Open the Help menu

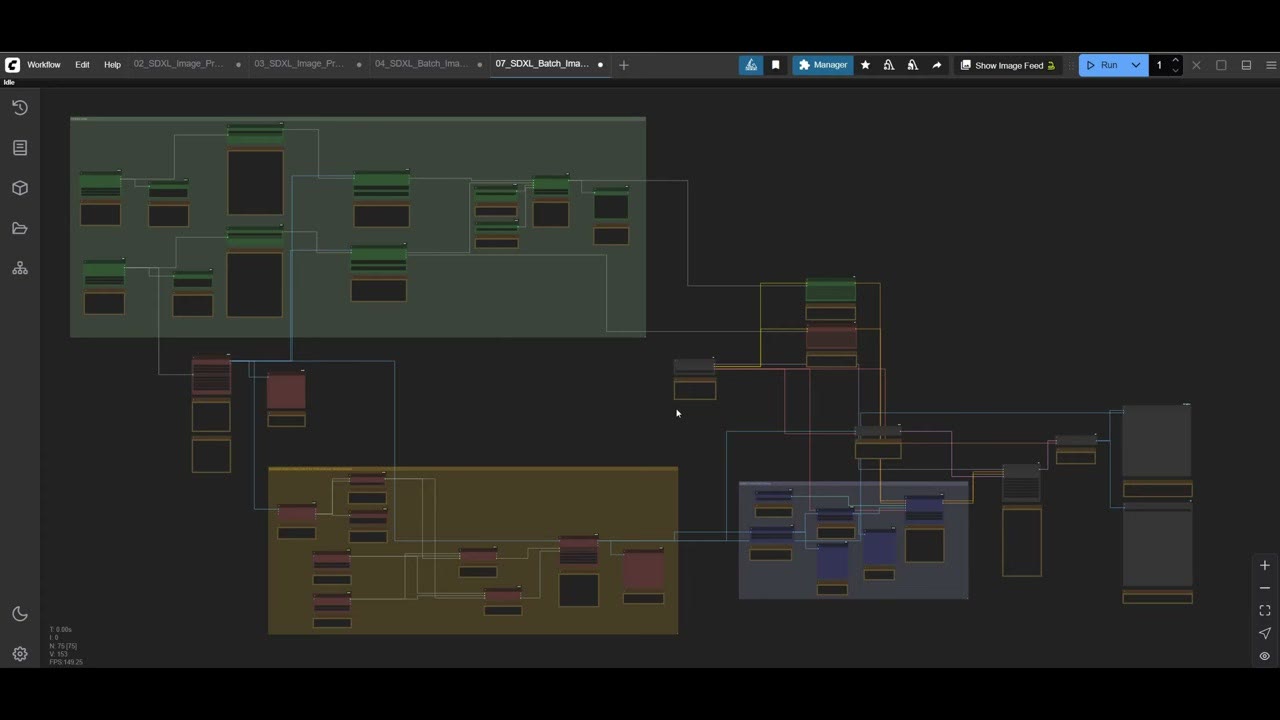pos(112,65)
